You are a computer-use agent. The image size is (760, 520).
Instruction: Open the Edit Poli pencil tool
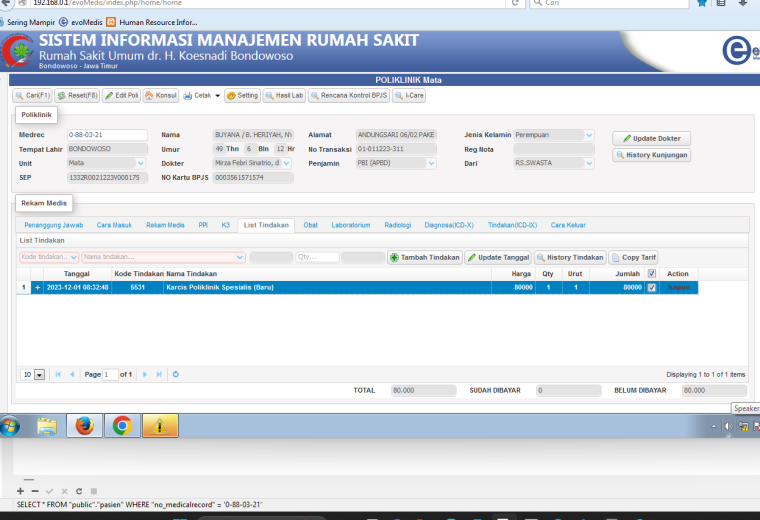(x=121, y=95)
